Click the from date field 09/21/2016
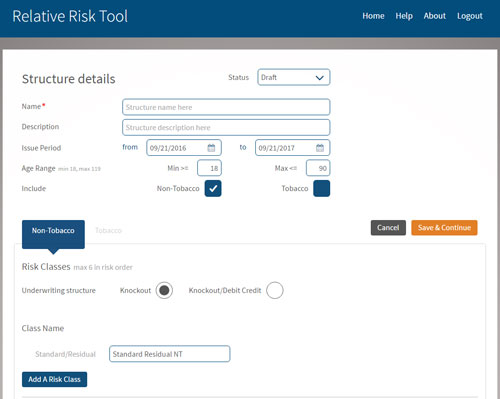500x399 pixels. tap(184, 148)
